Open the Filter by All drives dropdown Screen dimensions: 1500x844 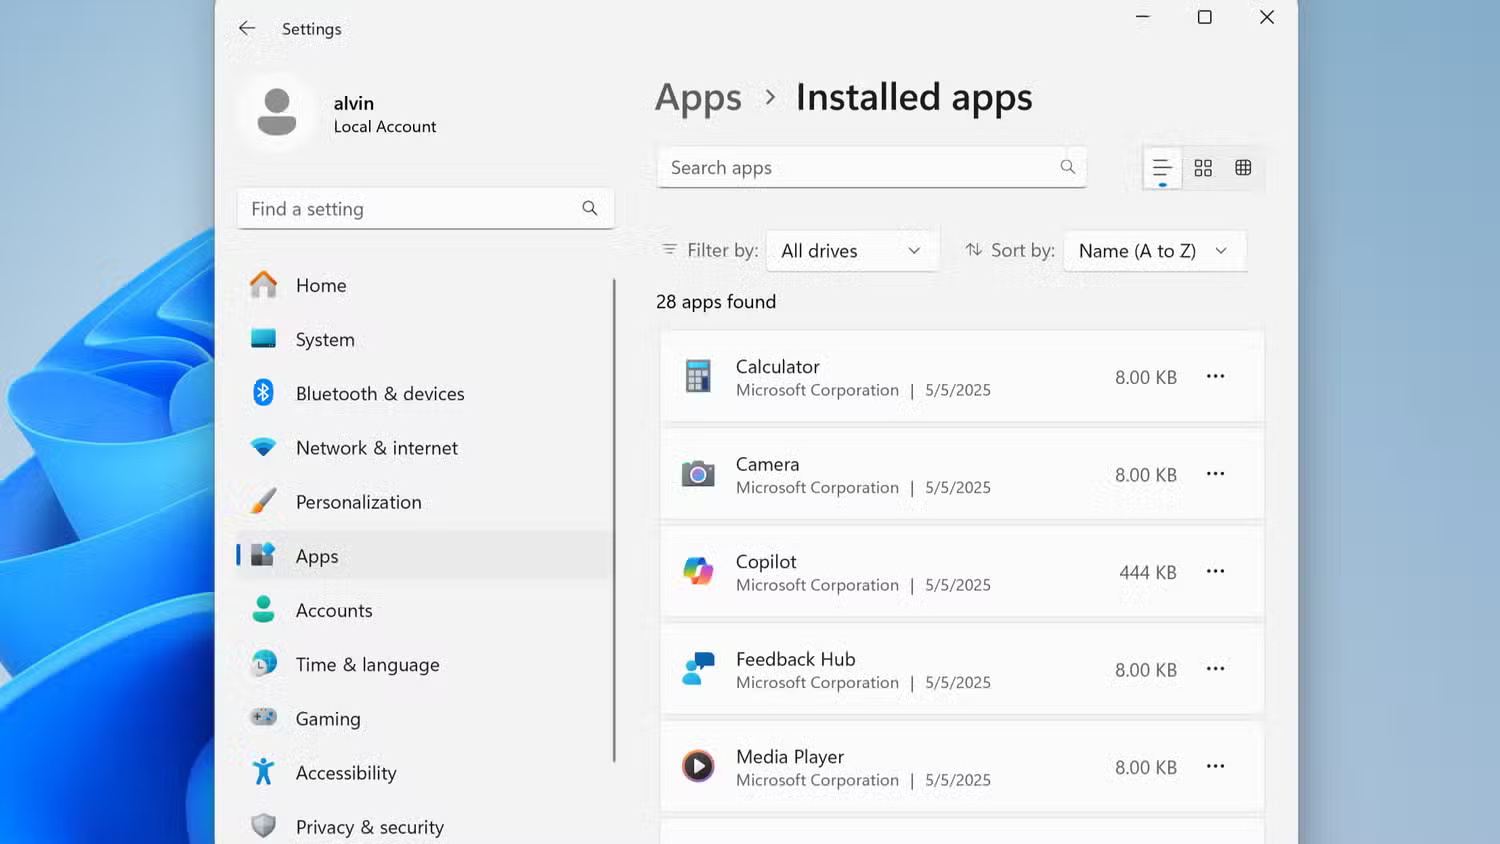pos(852,251)
